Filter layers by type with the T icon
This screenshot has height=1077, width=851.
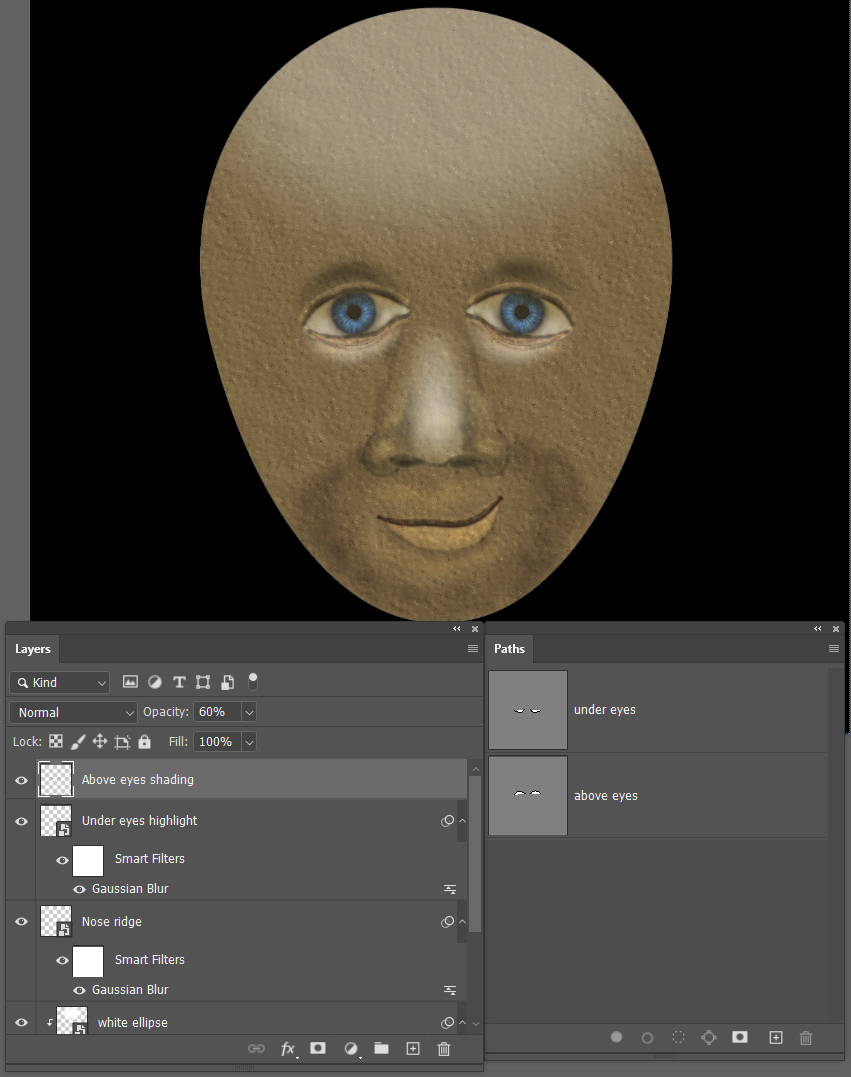point(179,681)
